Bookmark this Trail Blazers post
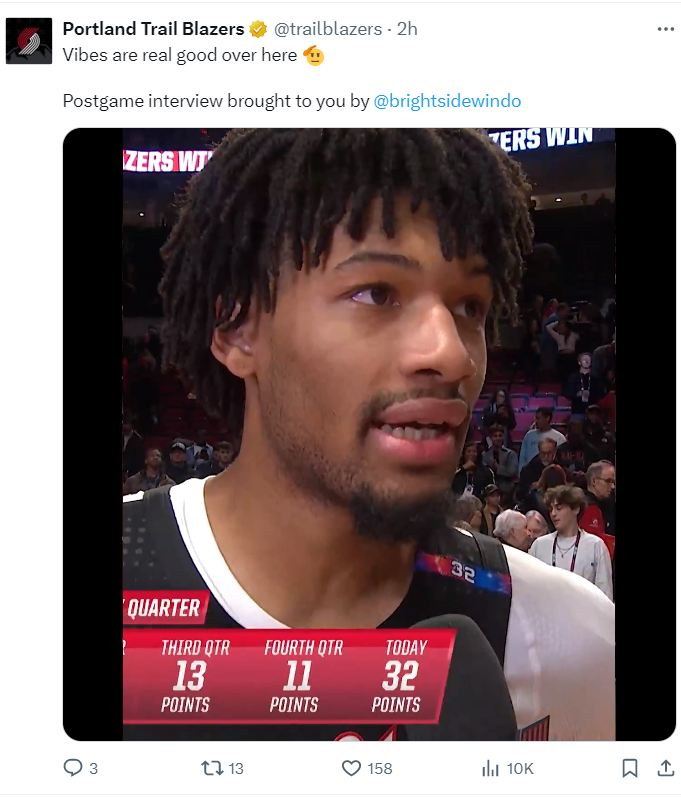The width and height of the screenshot is (681, 798). pos(630,768)
